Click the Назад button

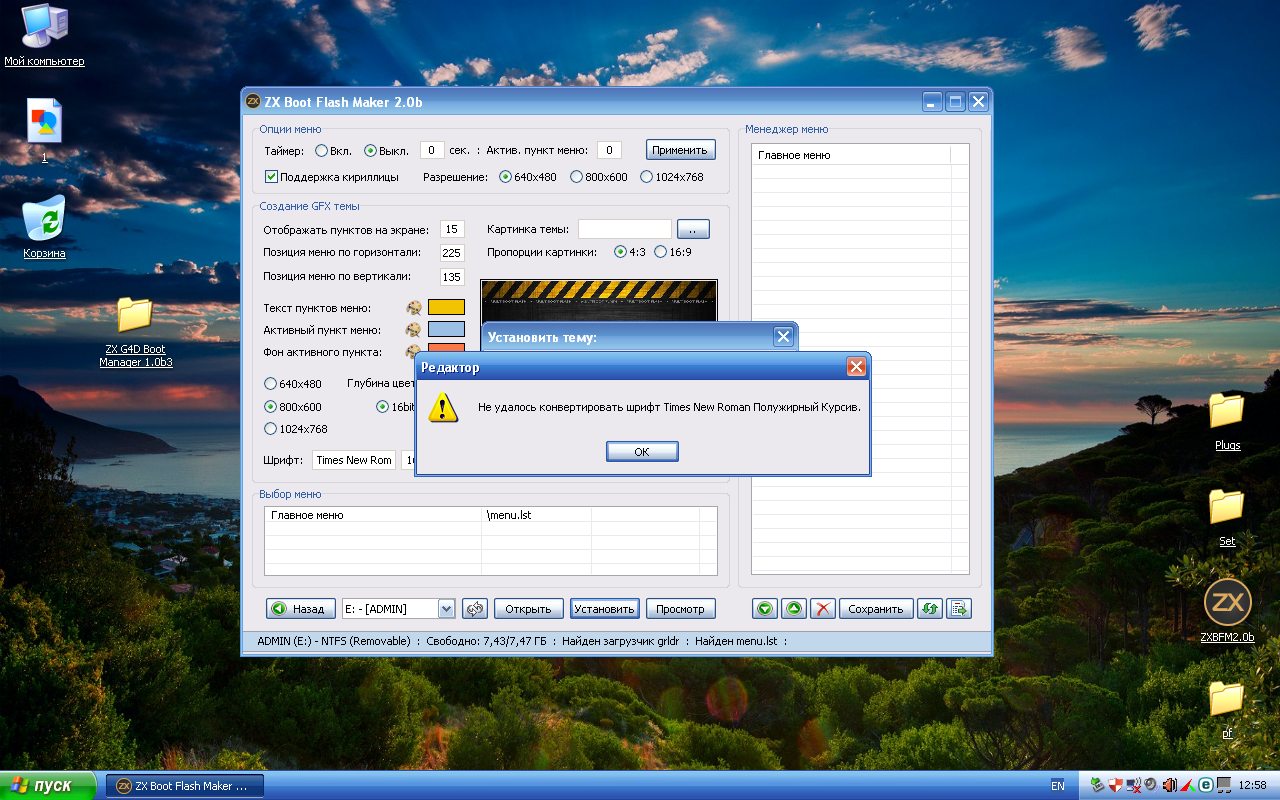[301, 608]
